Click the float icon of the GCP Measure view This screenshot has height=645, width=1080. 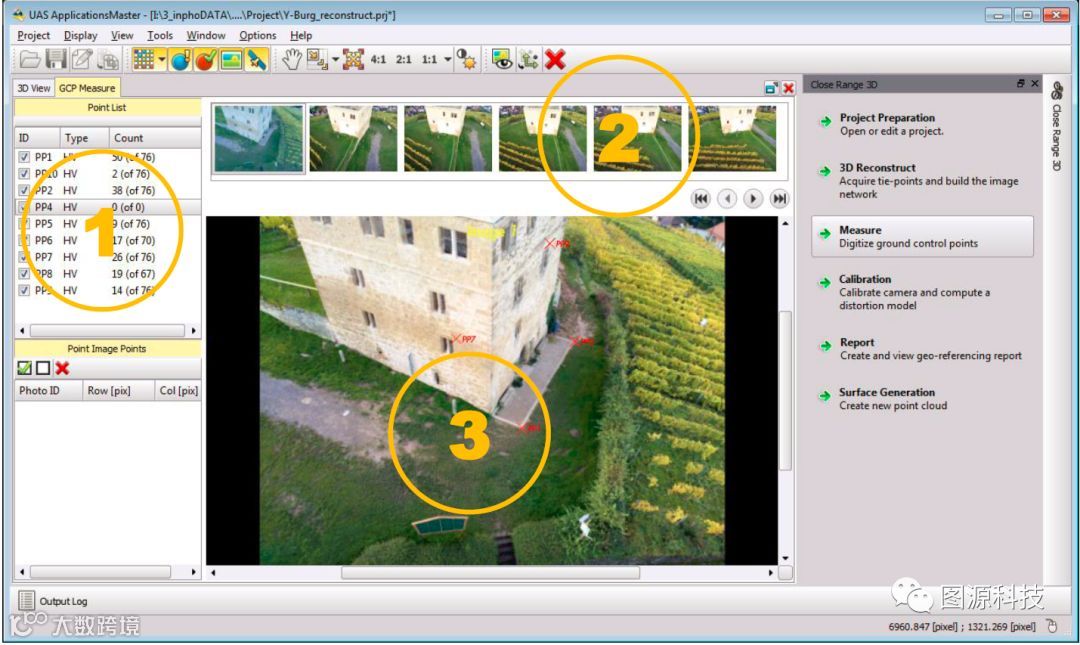click(x=771, y=88)
